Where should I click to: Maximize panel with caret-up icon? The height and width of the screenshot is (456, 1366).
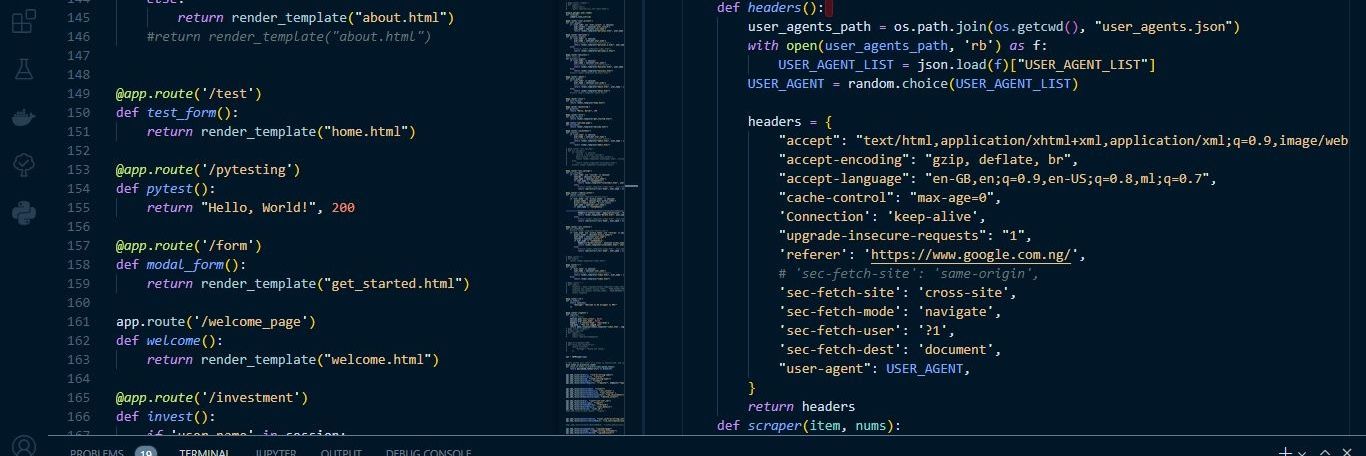pyautogui.click(x=1326, y=452)
